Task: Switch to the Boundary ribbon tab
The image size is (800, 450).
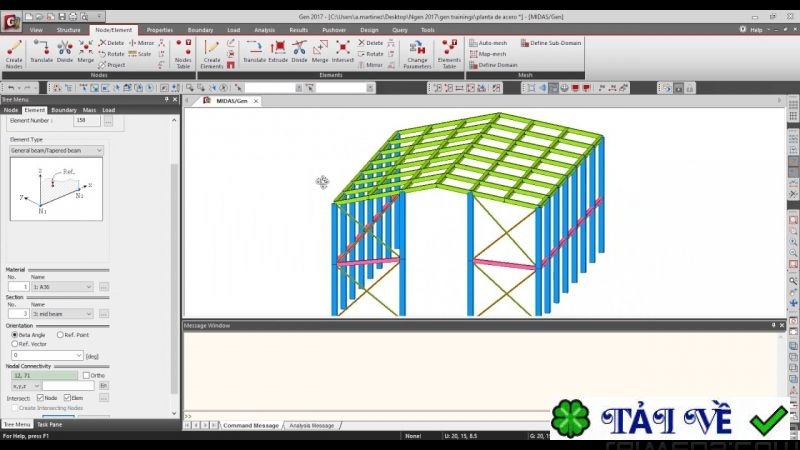Action: 200,30
